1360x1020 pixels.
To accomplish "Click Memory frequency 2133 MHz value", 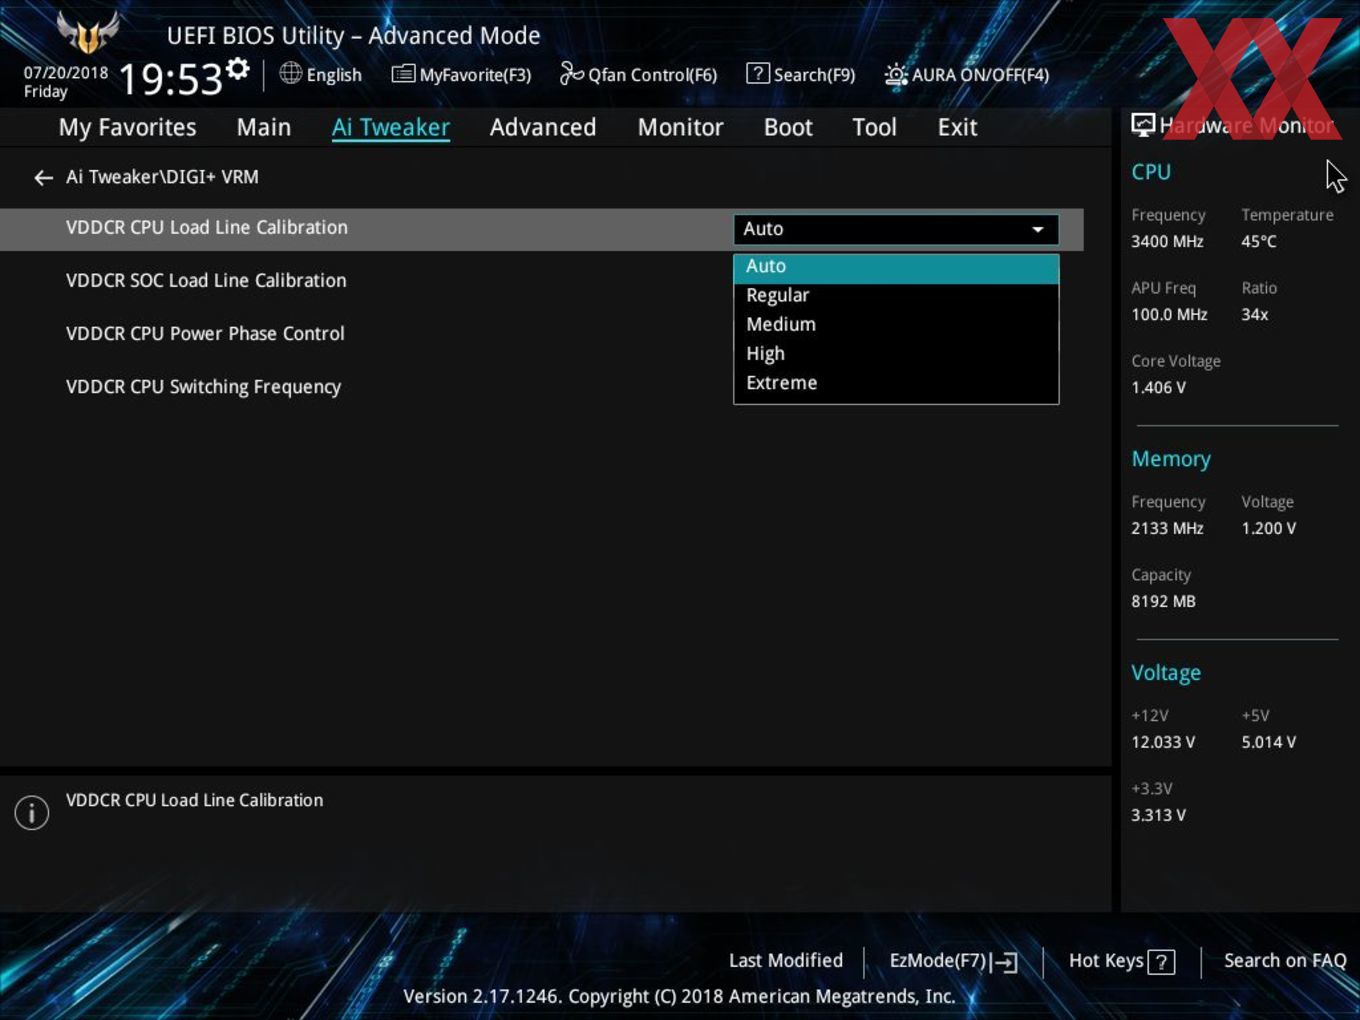I will click(1167, 529).
